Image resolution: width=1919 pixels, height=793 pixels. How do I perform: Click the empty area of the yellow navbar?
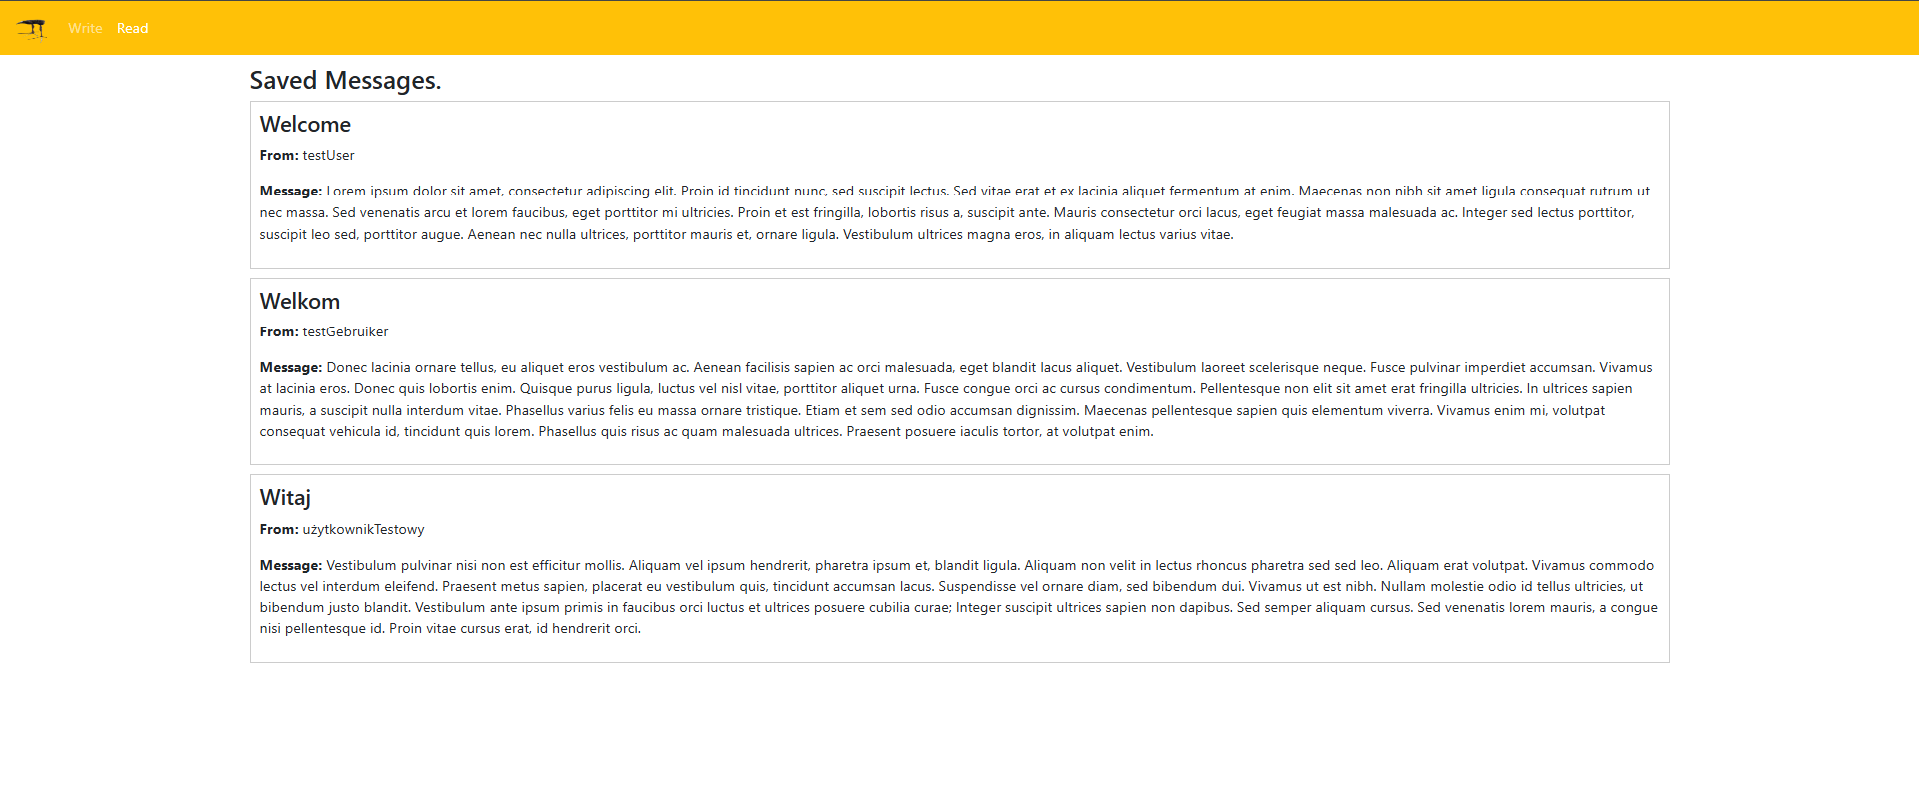1000,28
